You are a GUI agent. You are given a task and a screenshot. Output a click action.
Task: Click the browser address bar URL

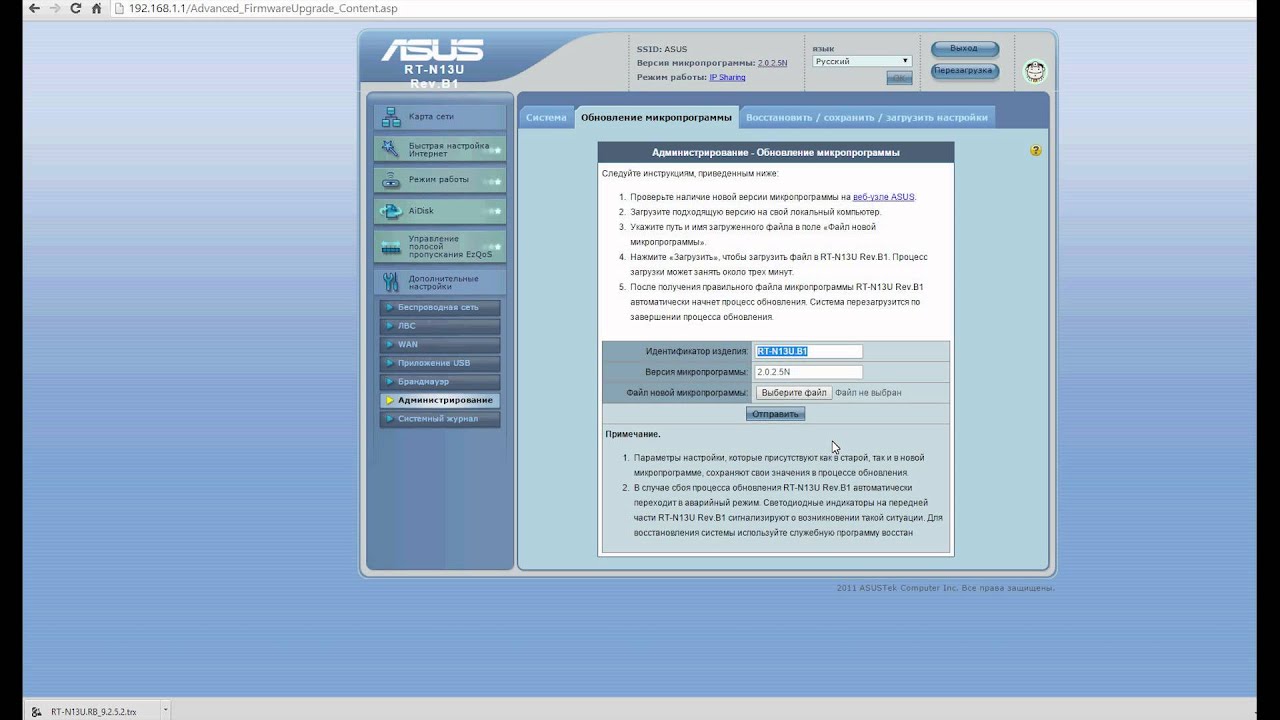264,8
